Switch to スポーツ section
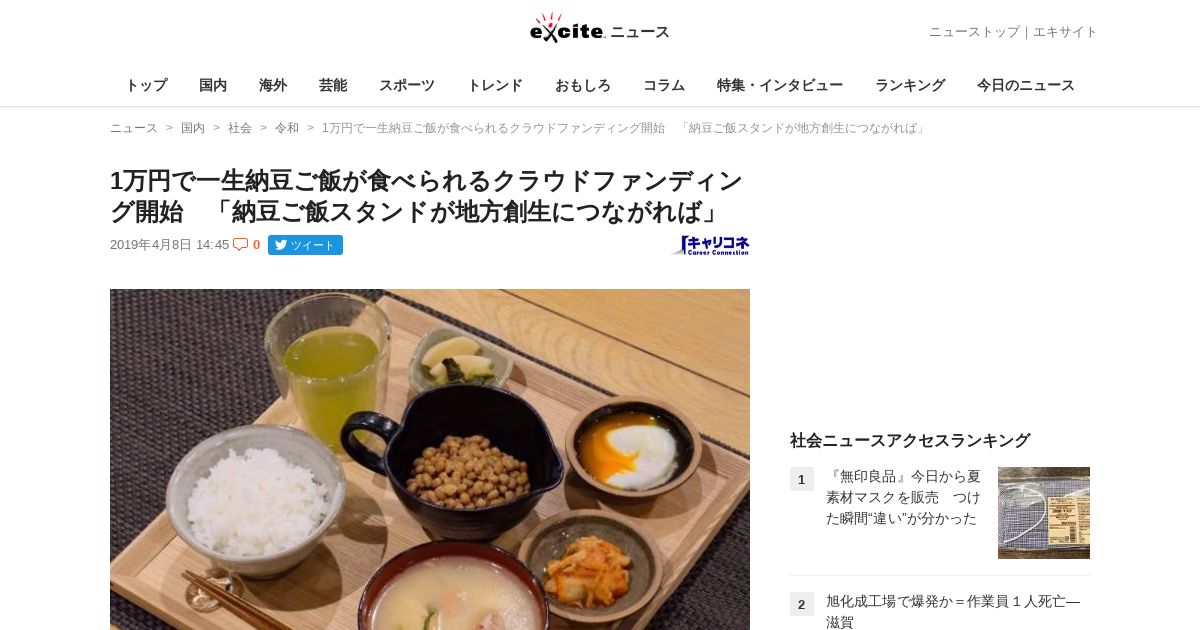This screenshot has width=1200, height=630. (407, 85)
